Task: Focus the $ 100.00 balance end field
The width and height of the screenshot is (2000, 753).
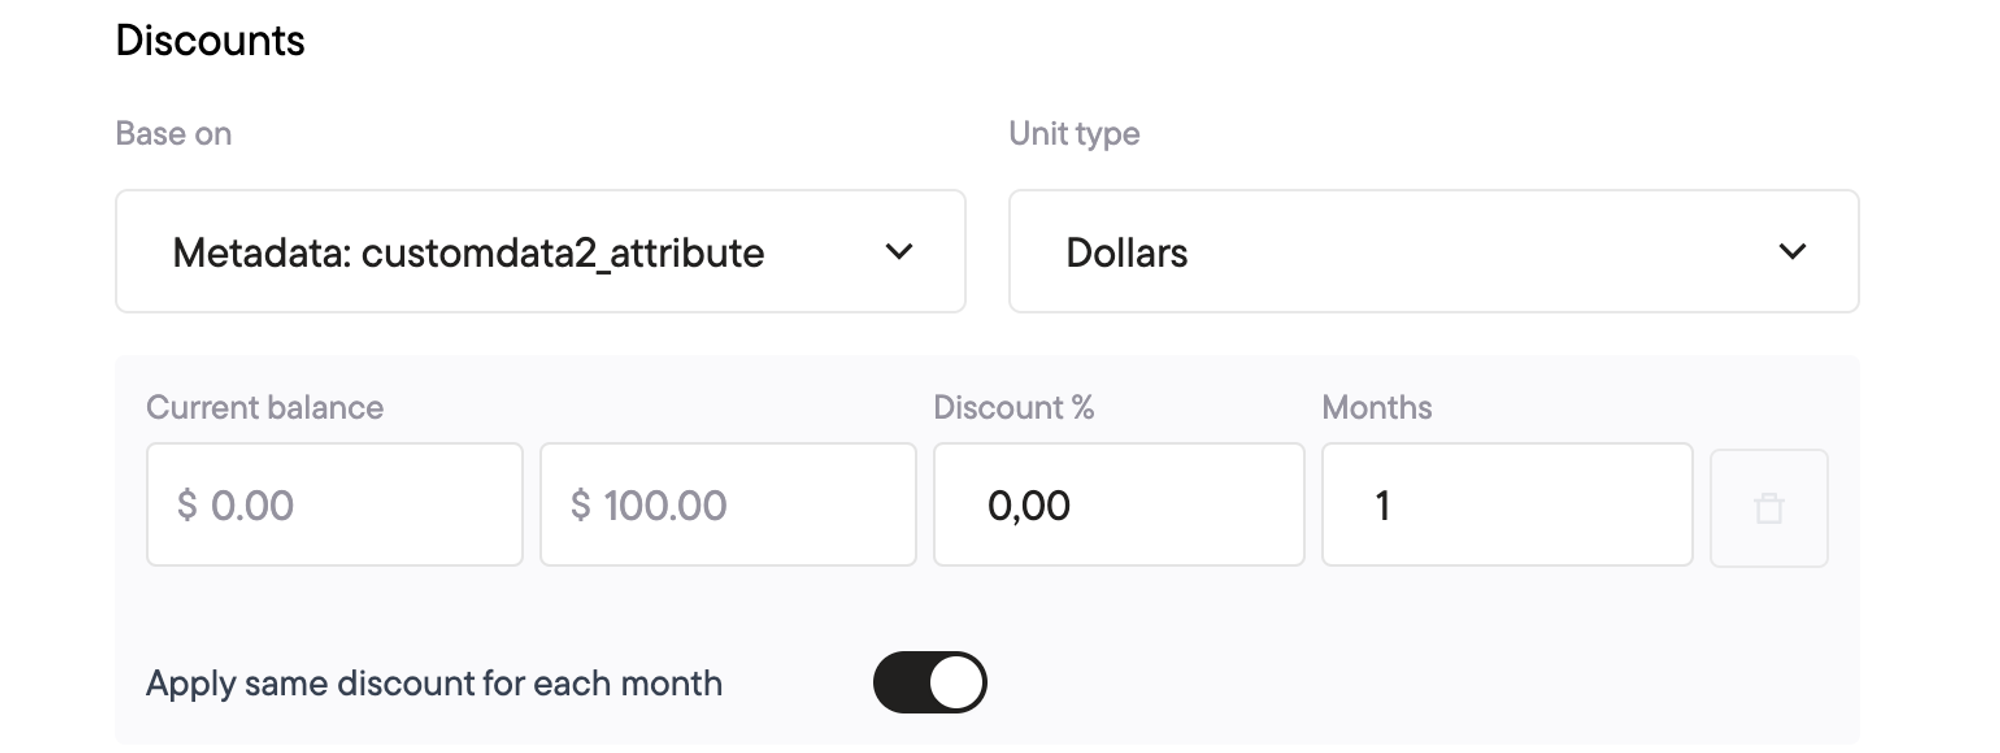Action: 728,505
